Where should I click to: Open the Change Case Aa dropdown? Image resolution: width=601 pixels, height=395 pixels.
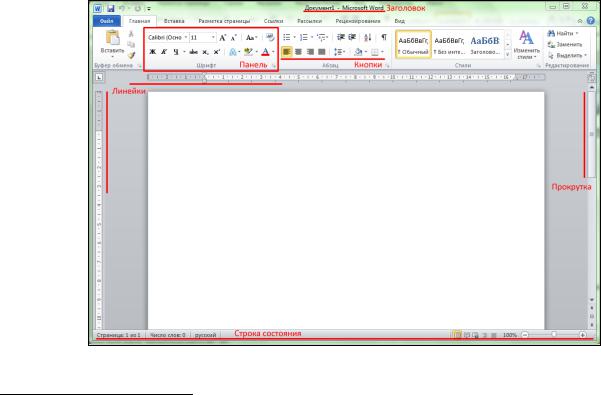[251, 38]
